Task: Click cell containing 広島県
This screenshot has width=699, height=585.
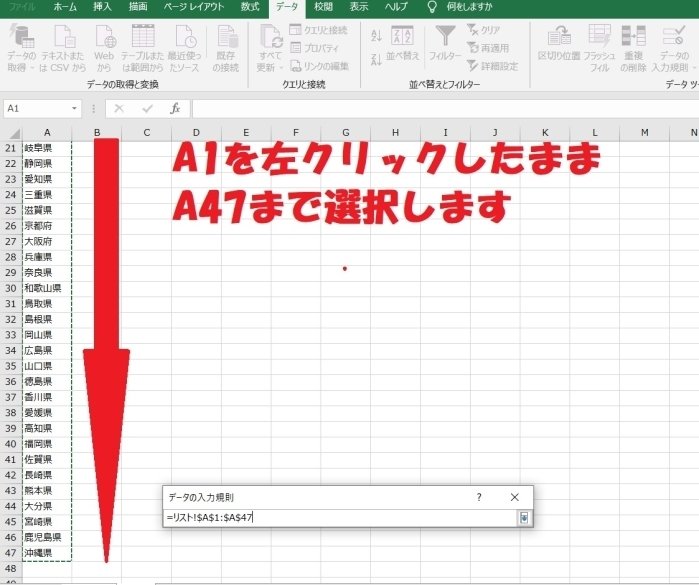Action: pyautogui.click(x=47, y=350)
